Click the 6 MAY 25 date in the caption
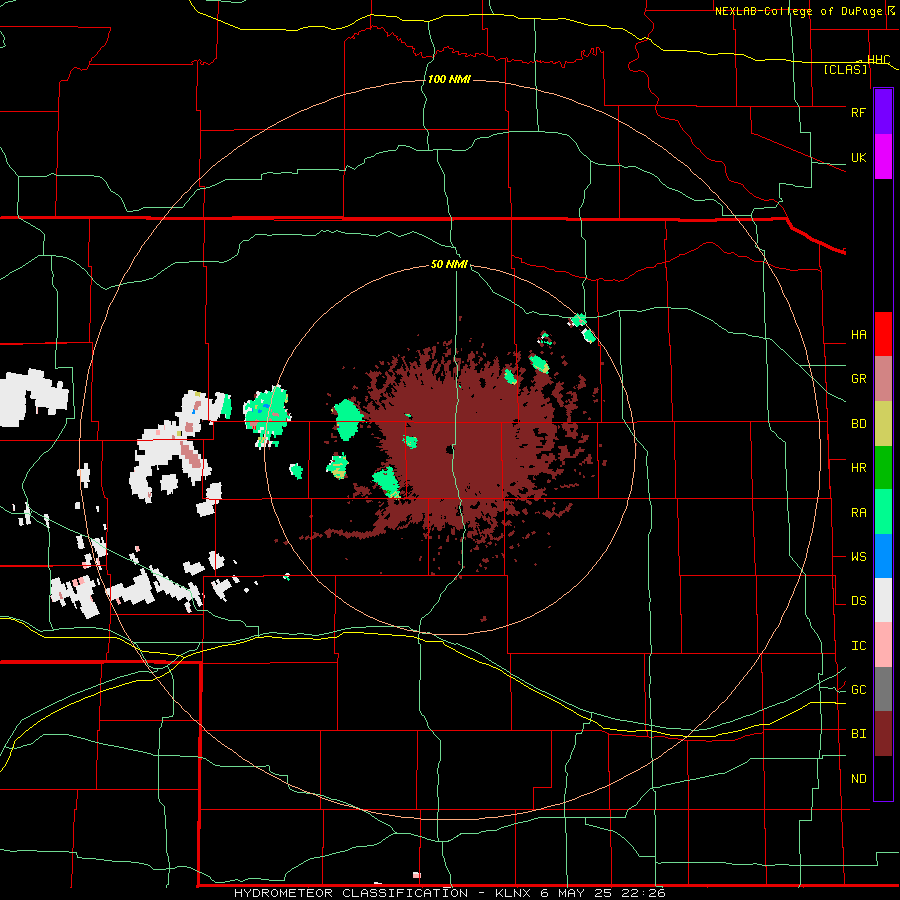 pyautogui.click(x=578, y=893)
